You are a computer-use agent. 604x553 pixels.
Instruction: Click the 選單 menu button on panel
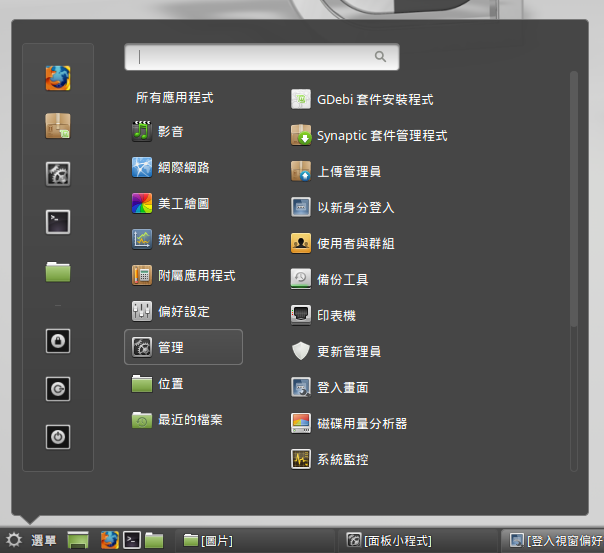[x=31, y=540]
